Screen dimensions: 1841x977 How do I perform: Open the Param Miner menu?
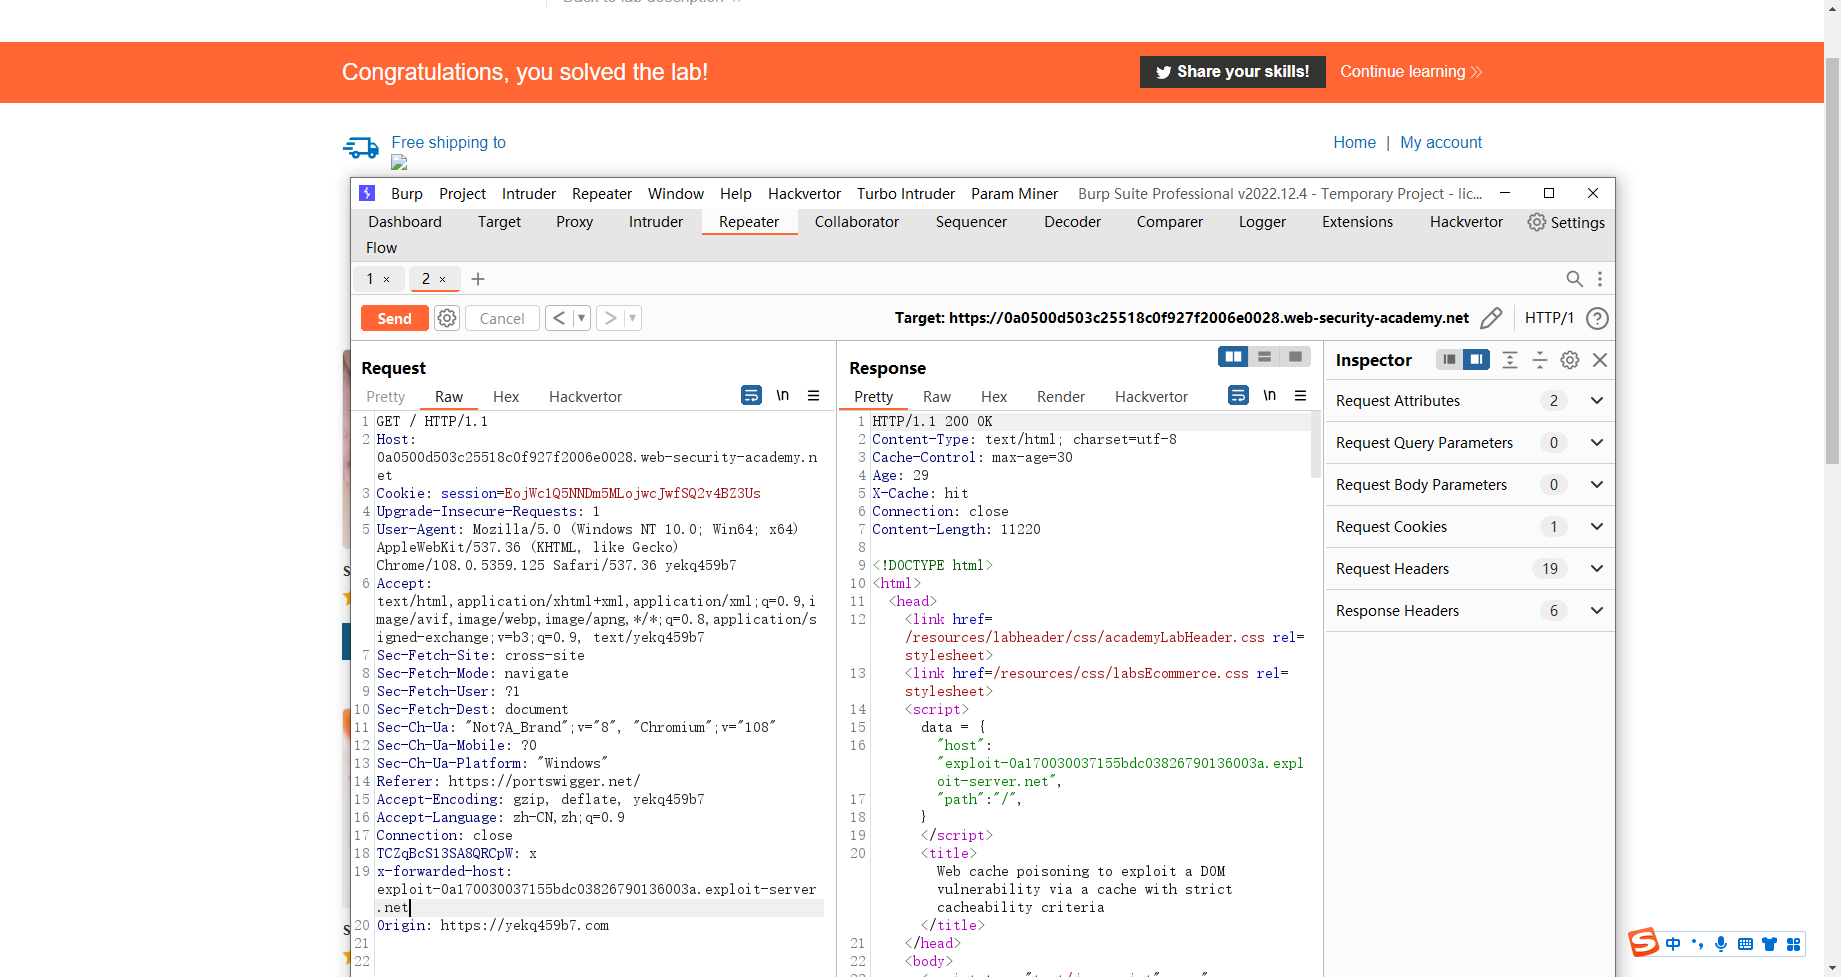point(1014,194)
